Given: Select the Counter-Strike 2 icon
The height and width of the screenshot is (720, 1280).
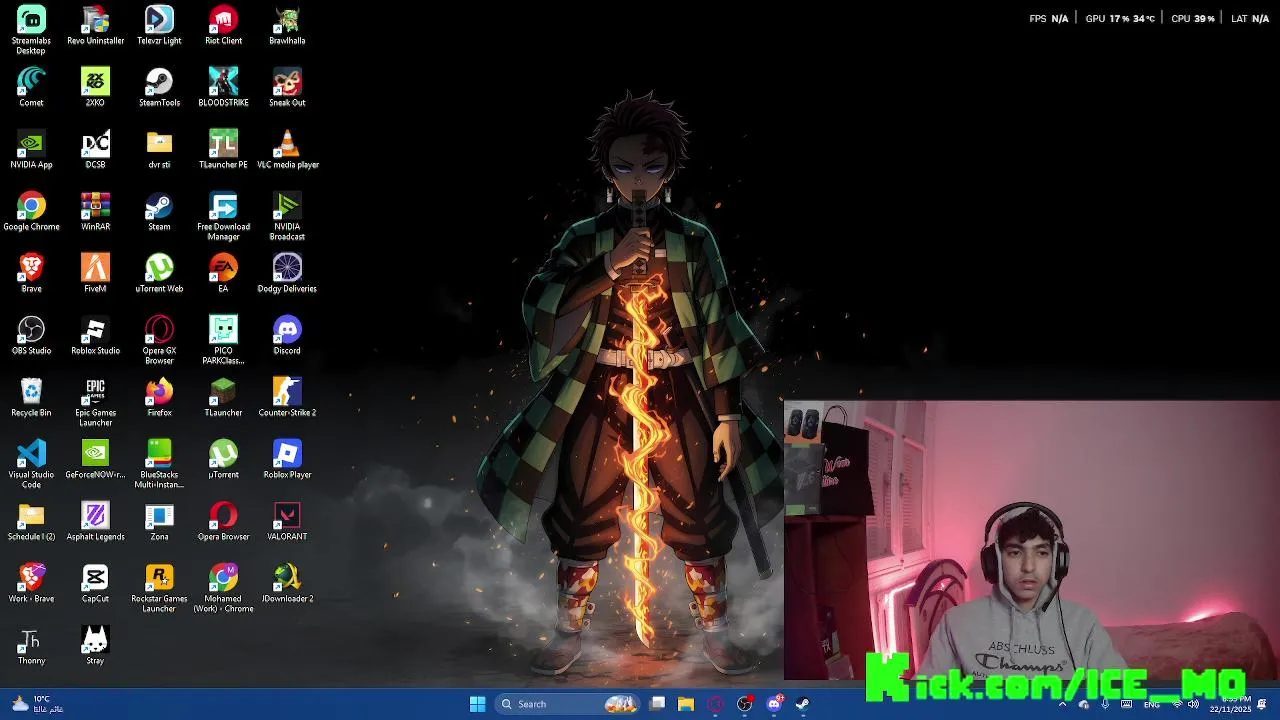Looking at the screenshot, I should pyautogui.click(x=287, y=398).
